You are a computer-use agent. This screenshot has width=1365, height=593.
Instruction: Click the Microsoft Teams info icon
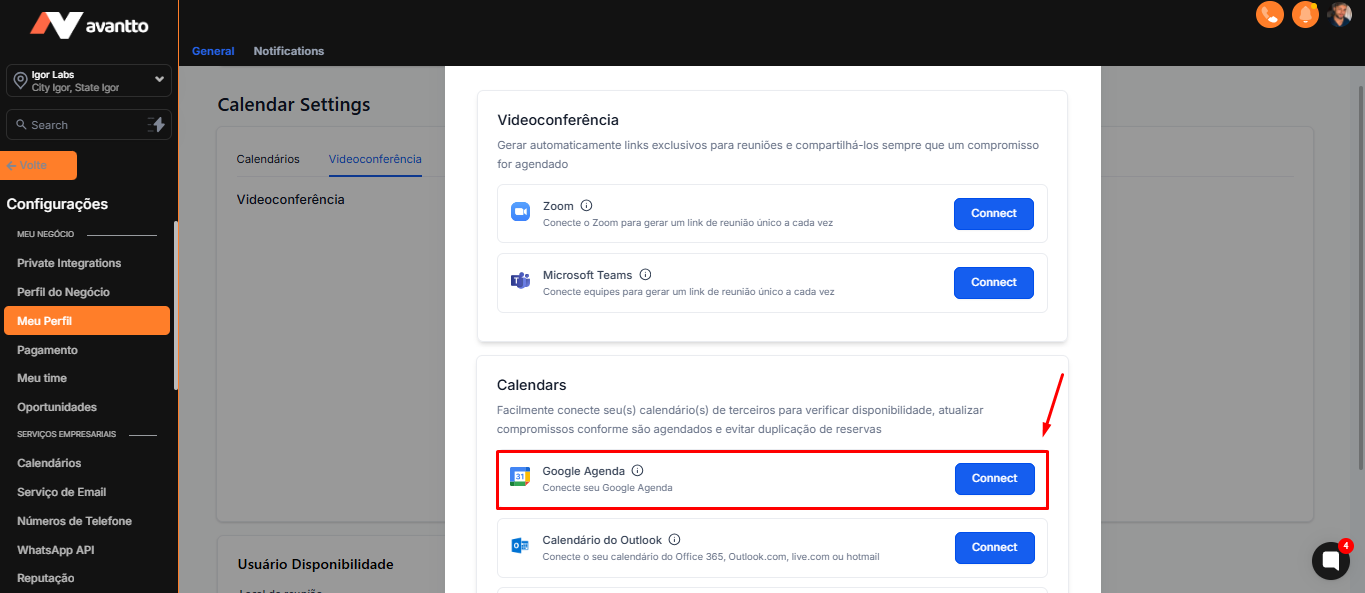point(645,275)
